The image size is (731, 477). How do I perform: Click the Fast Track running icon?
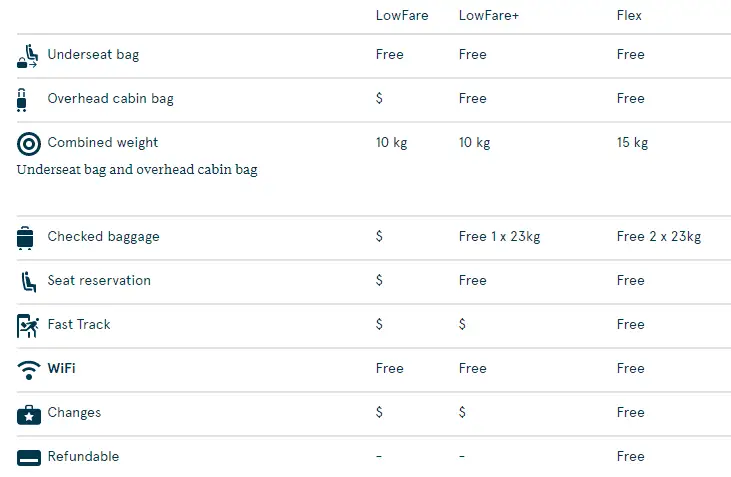[x=28, y=325]
